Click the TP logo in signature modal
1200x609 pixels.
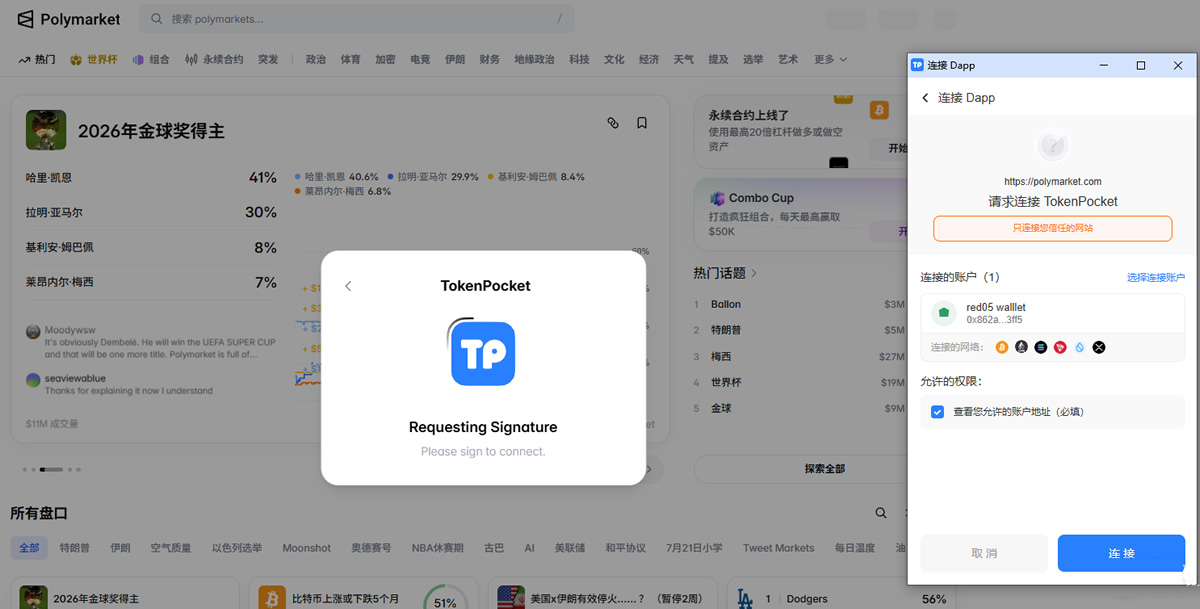(x=482, y=353)
